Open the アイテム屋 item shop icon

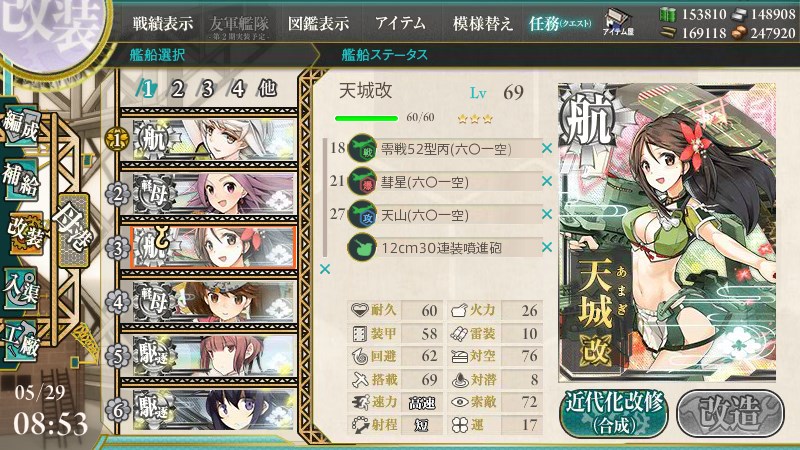[x=618, y=22]
